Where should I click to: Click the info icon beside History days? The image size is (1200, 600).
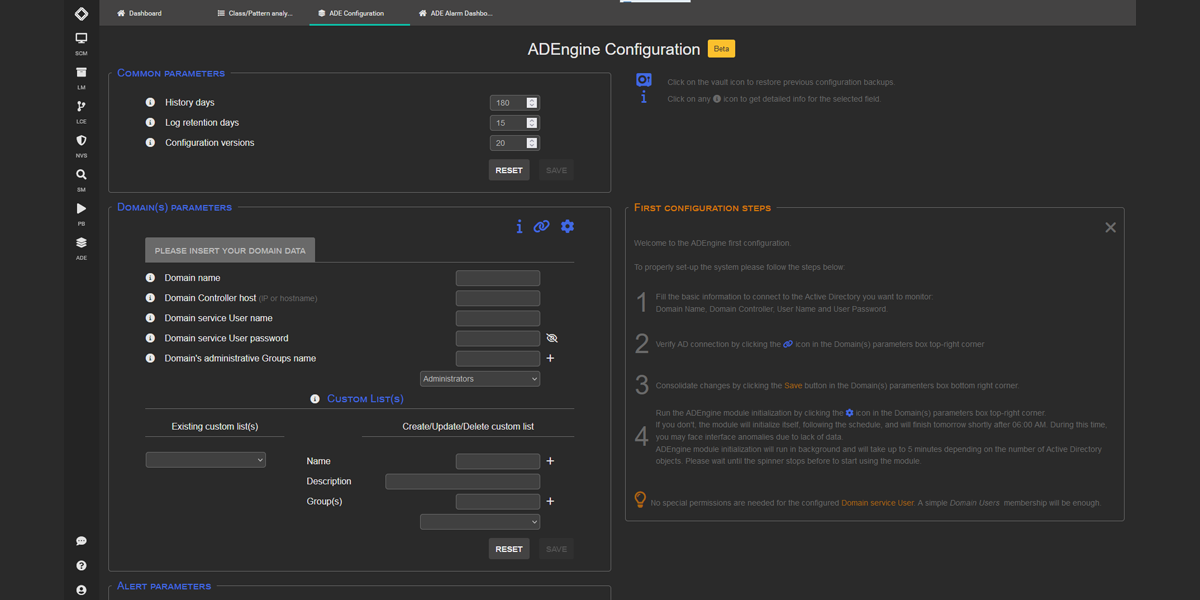point(150,103)
